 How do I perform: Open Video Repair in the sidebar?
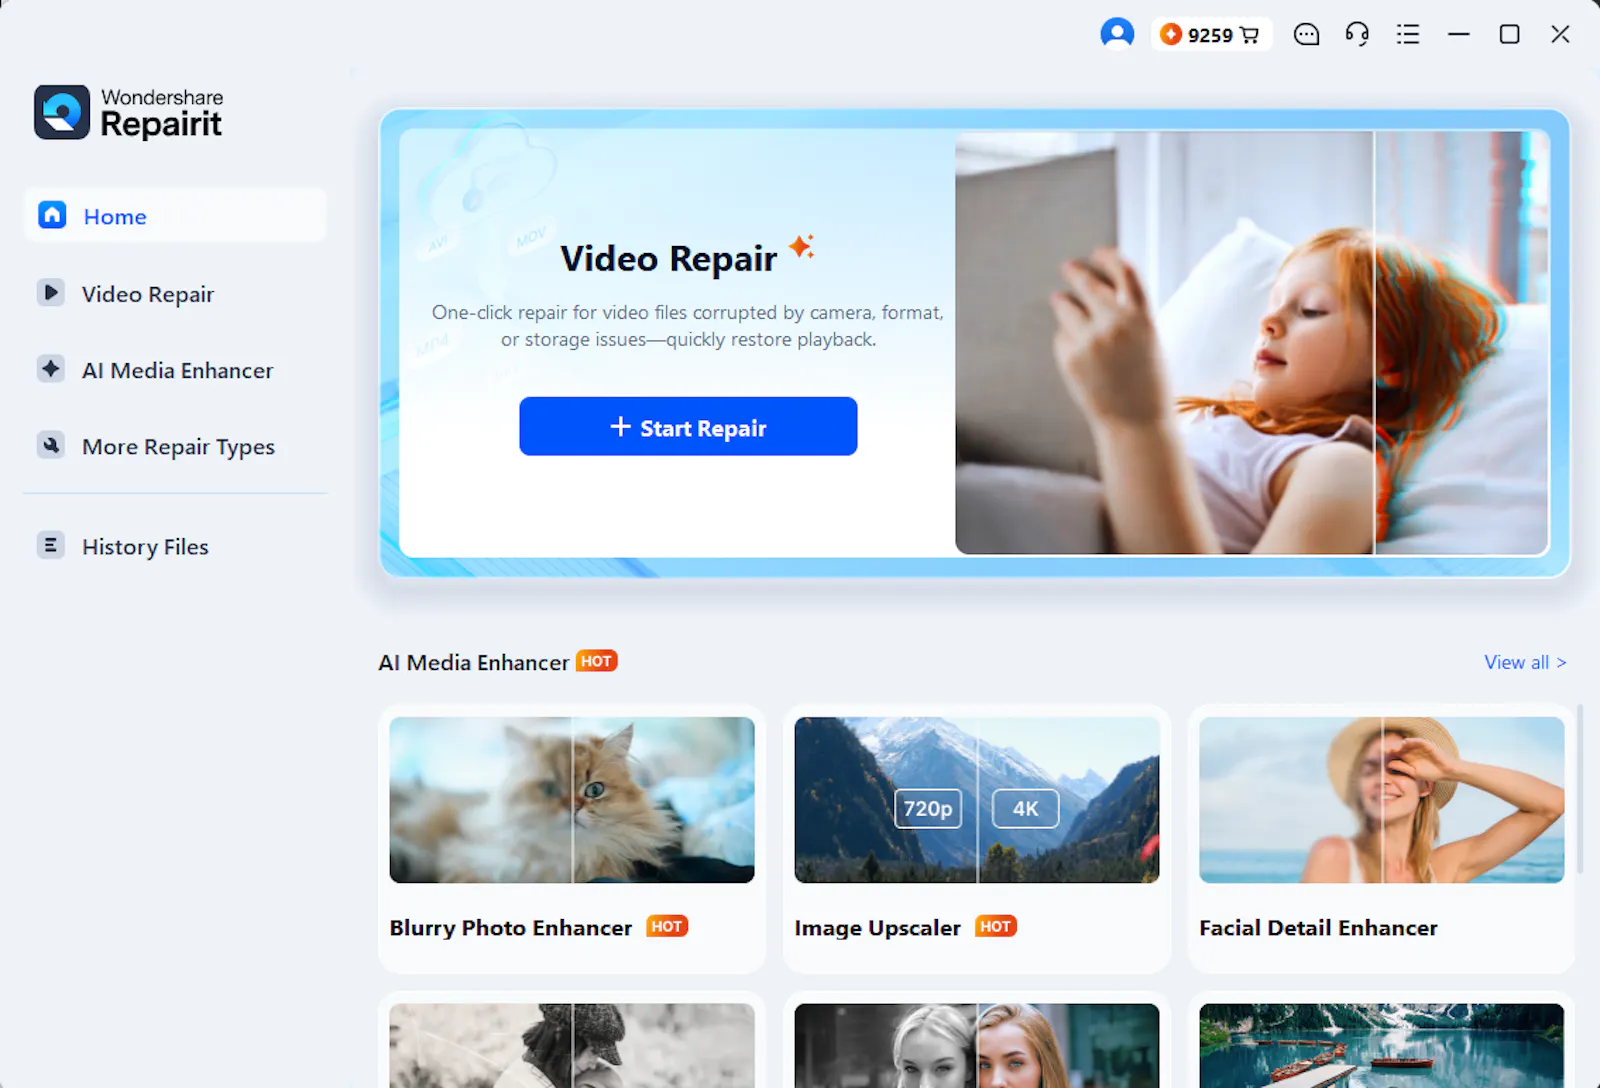(175, 293)
